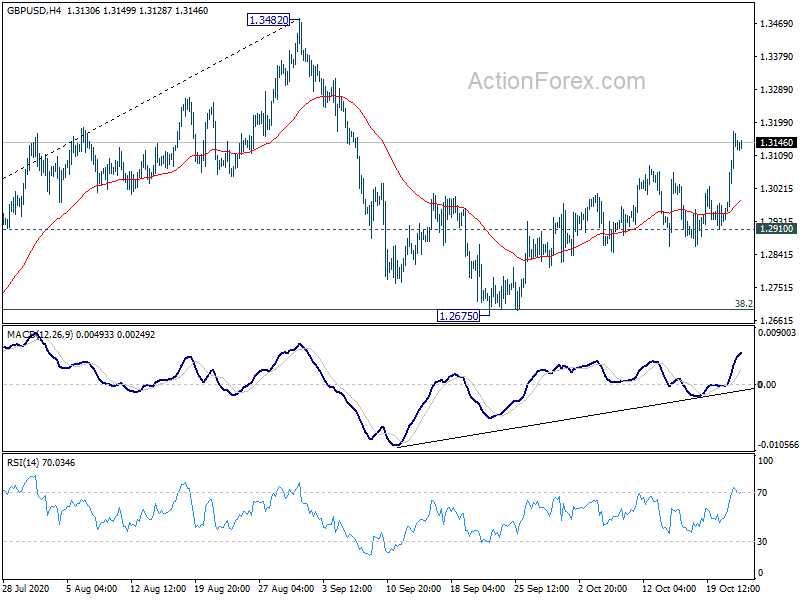800x600 pixels.
Task: Click the 1.33790 price axis value
Action: [x=777, y=57]
